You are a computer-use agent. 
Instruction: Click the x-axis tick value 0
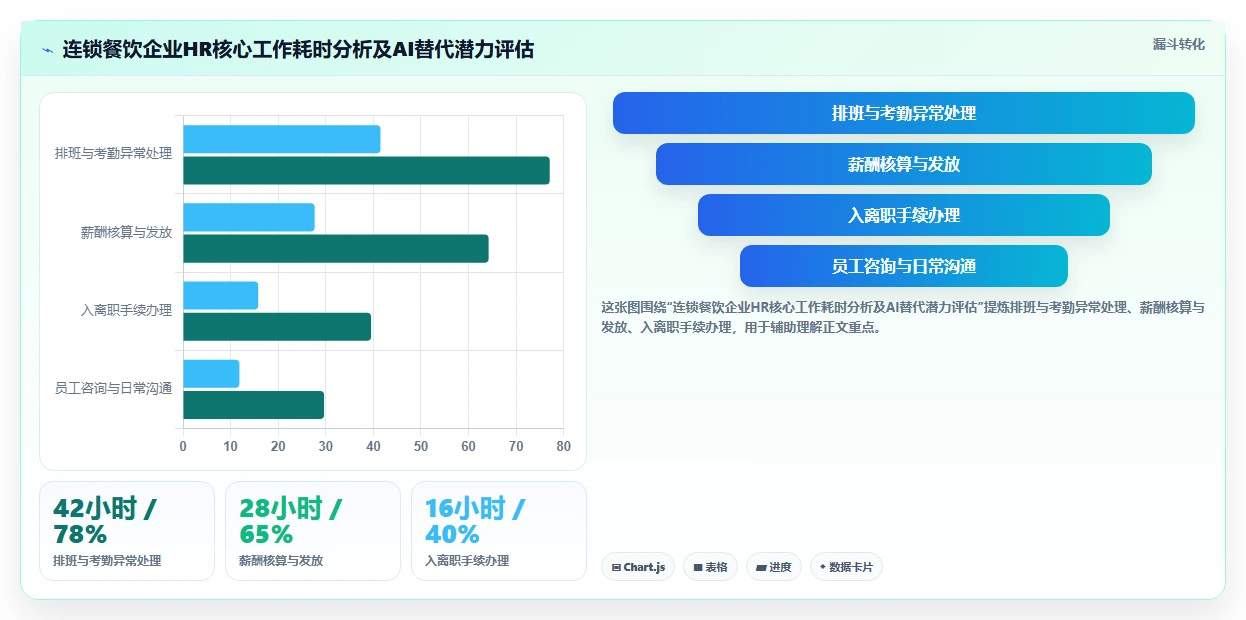(x=183, y=446)
